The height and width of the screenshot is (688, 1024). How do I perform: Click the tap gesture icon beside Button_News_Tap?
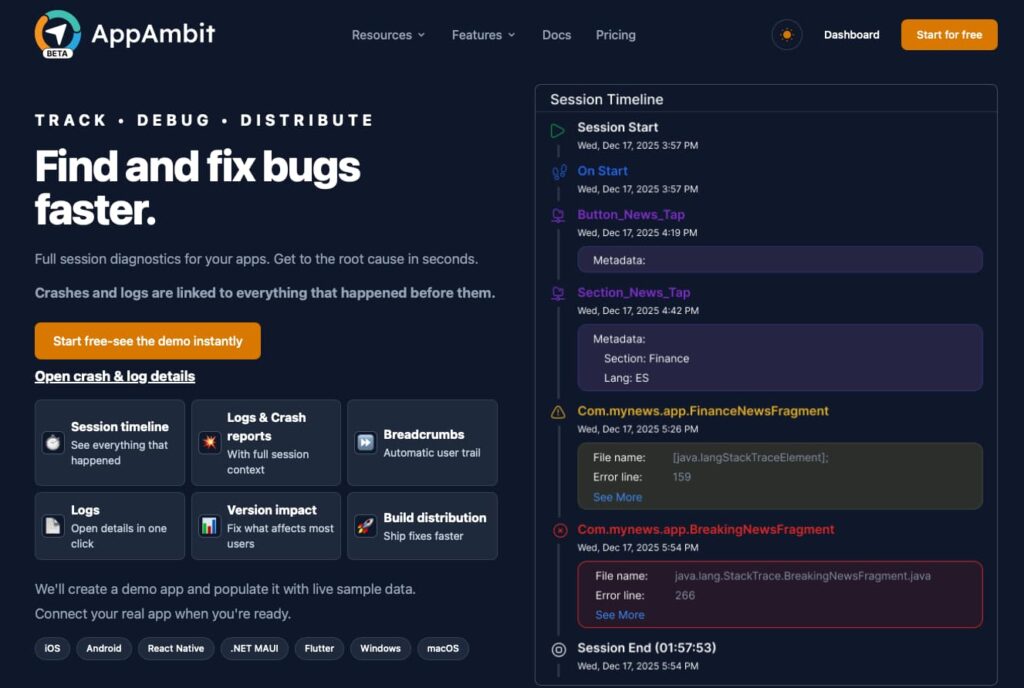[559, 215]
